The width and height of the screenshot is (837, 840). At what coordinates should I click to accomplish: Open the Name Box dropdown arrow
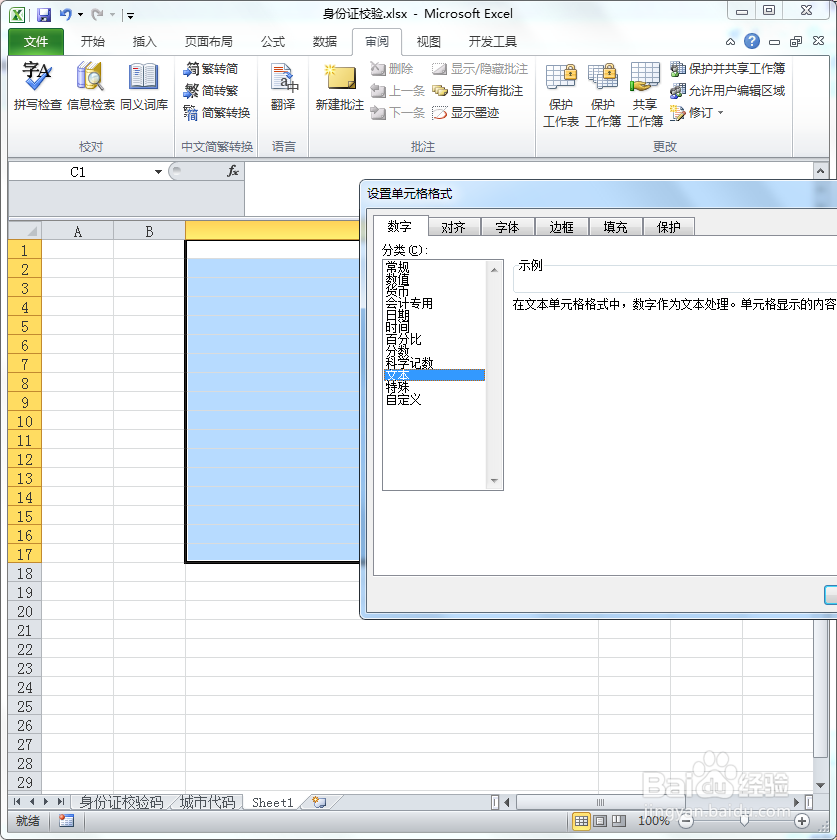158,172
